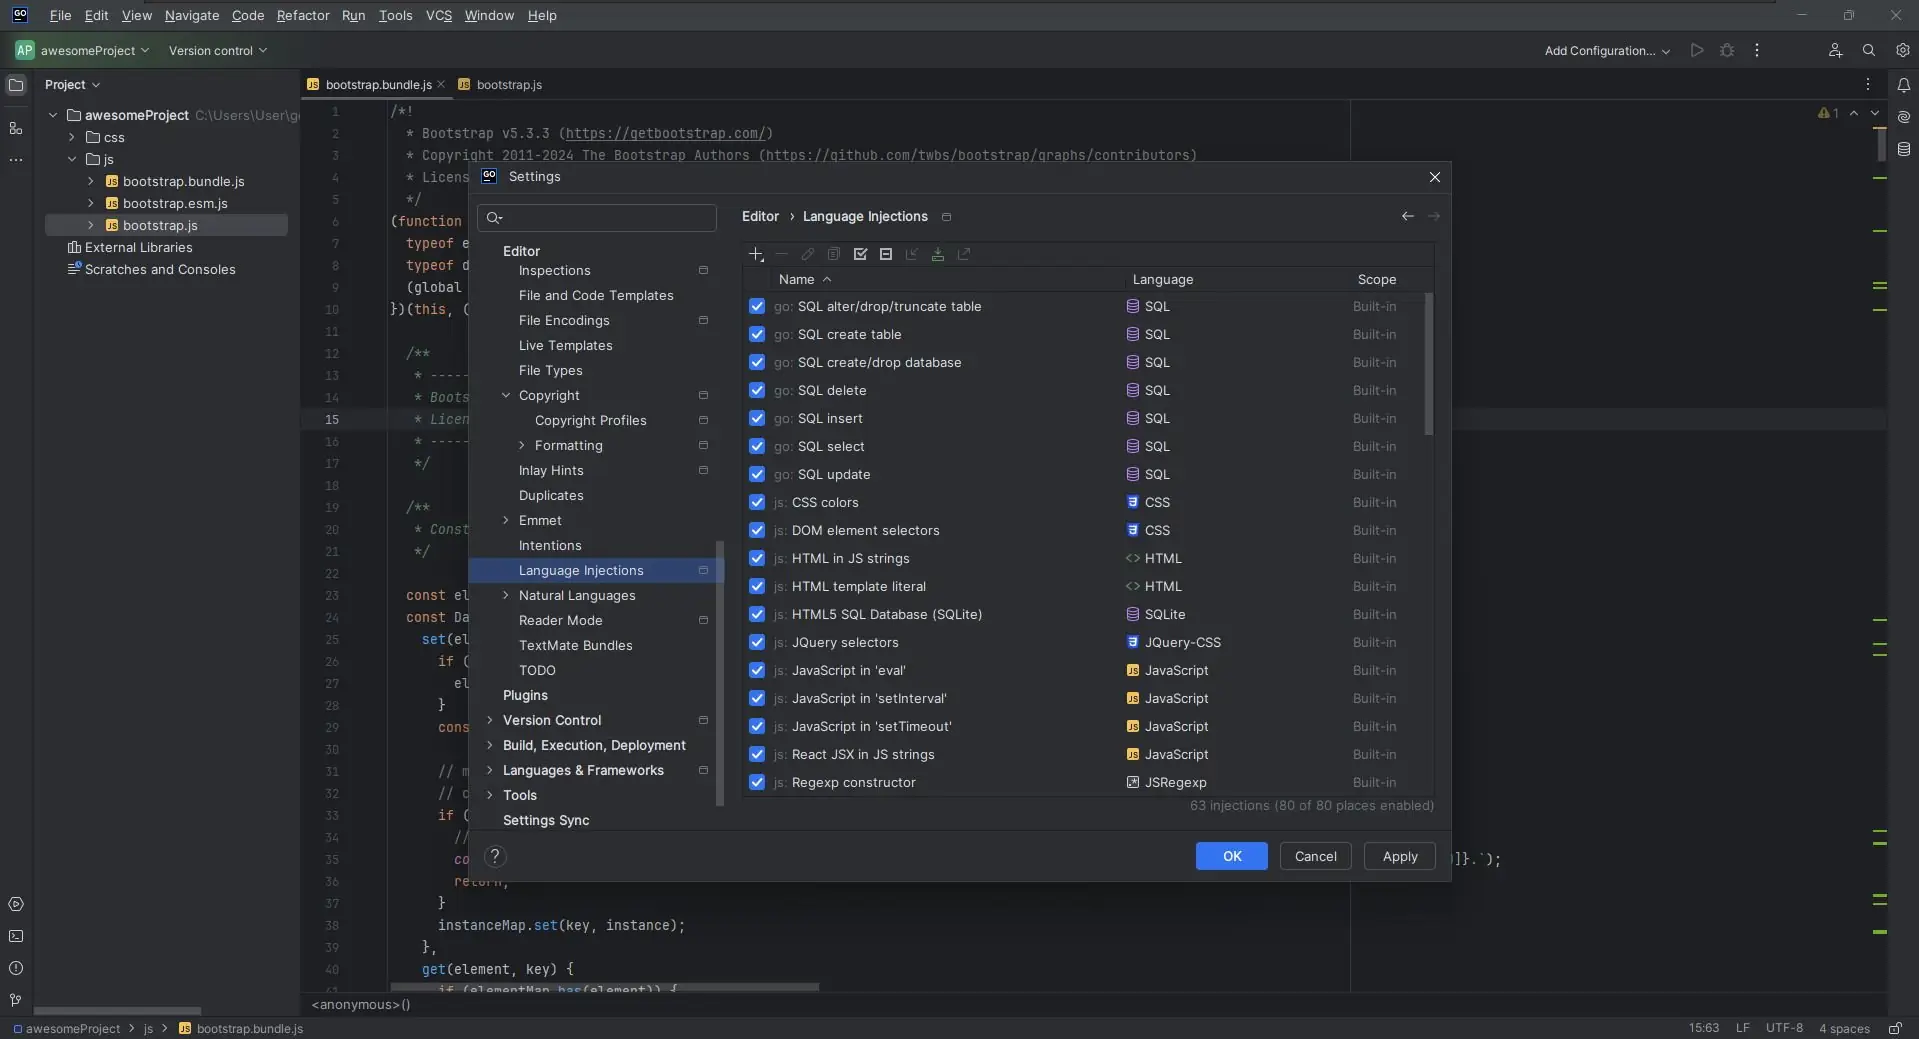Open the Terminal tool window icon
The width and height of the screenshot is (1919, 1039).
click(16, 937)
